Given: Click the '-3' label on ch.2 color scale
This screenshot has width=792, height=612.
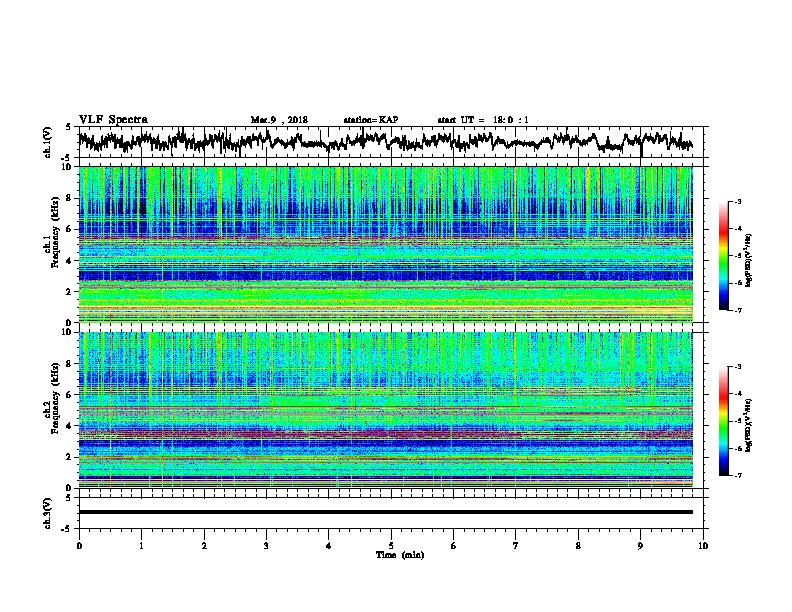Looking at the screenshot, I should [737, 367].
